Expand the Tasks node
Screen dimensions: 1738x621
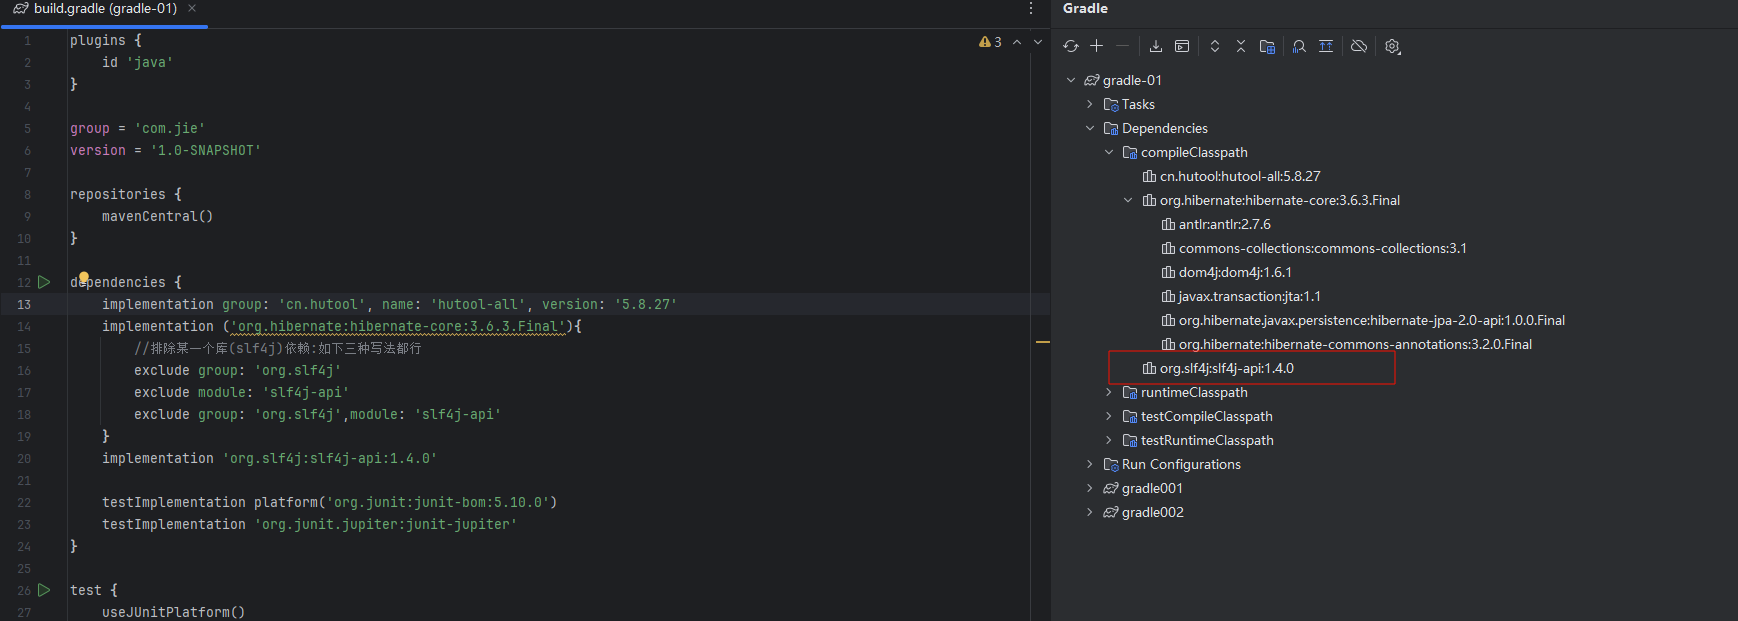[1090, 104]
